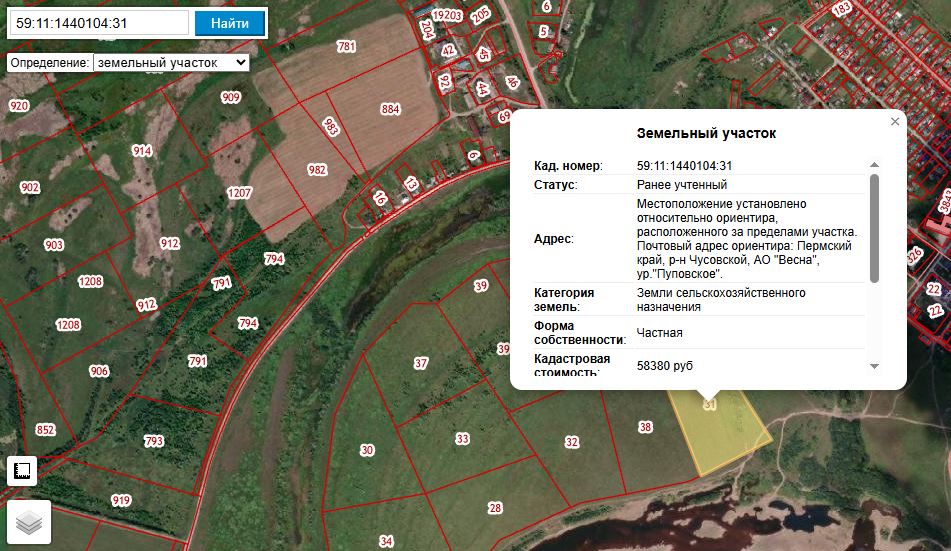Click the scroll up arrow in popup

tap(874, 164)
